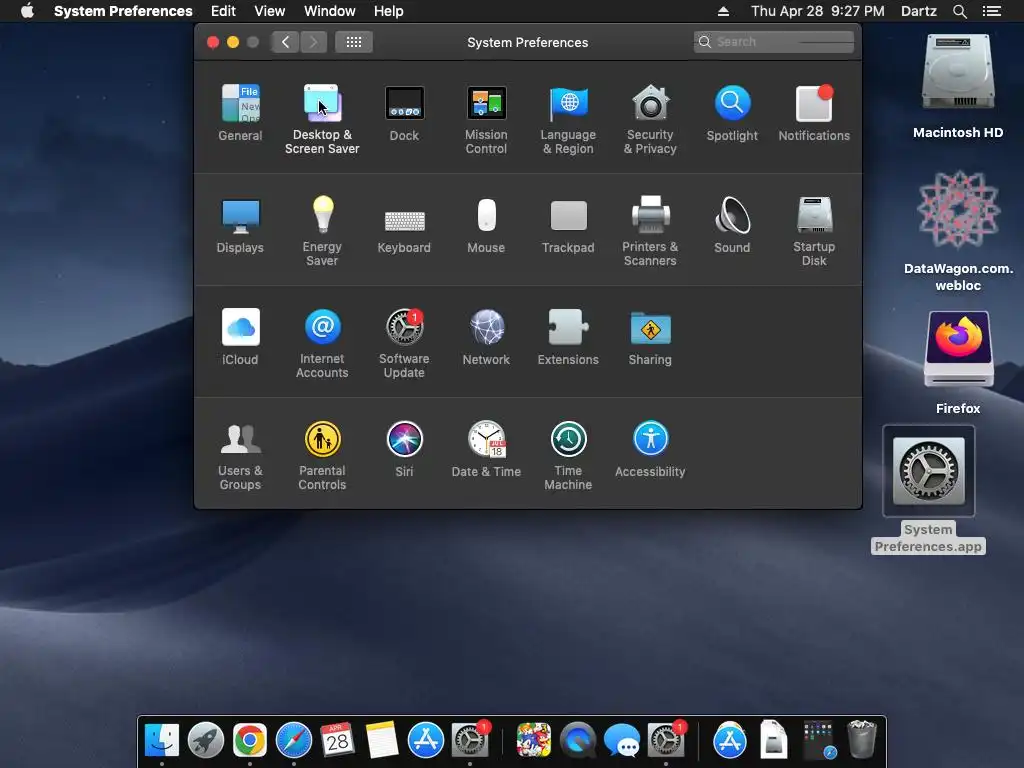Open the View menu
The width and height of the screenshot is (1024, 768).
point(270,11)
